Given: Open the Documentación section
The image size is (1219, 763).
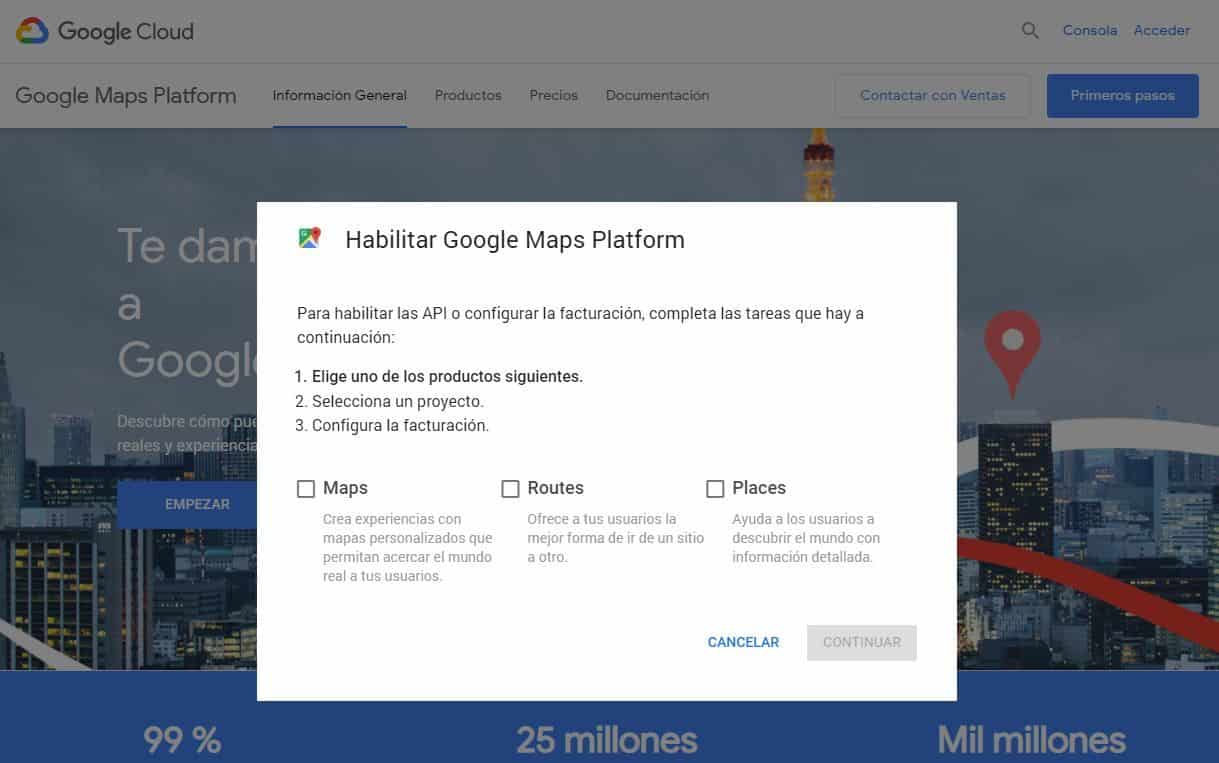Looking at the screenshot, I should tap(657, 95).
